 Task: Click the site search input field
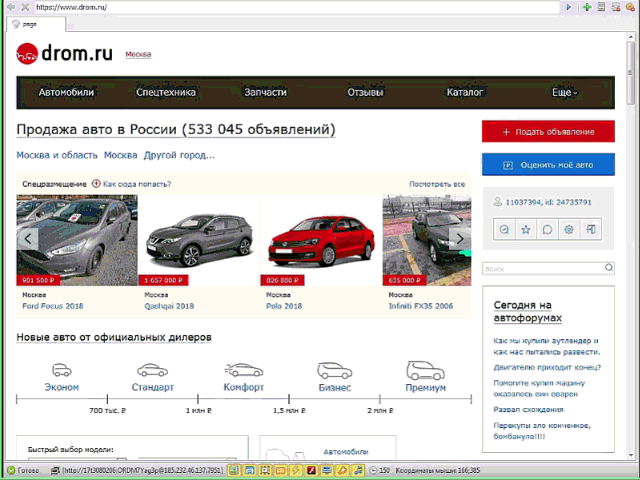tap(540, 268)
